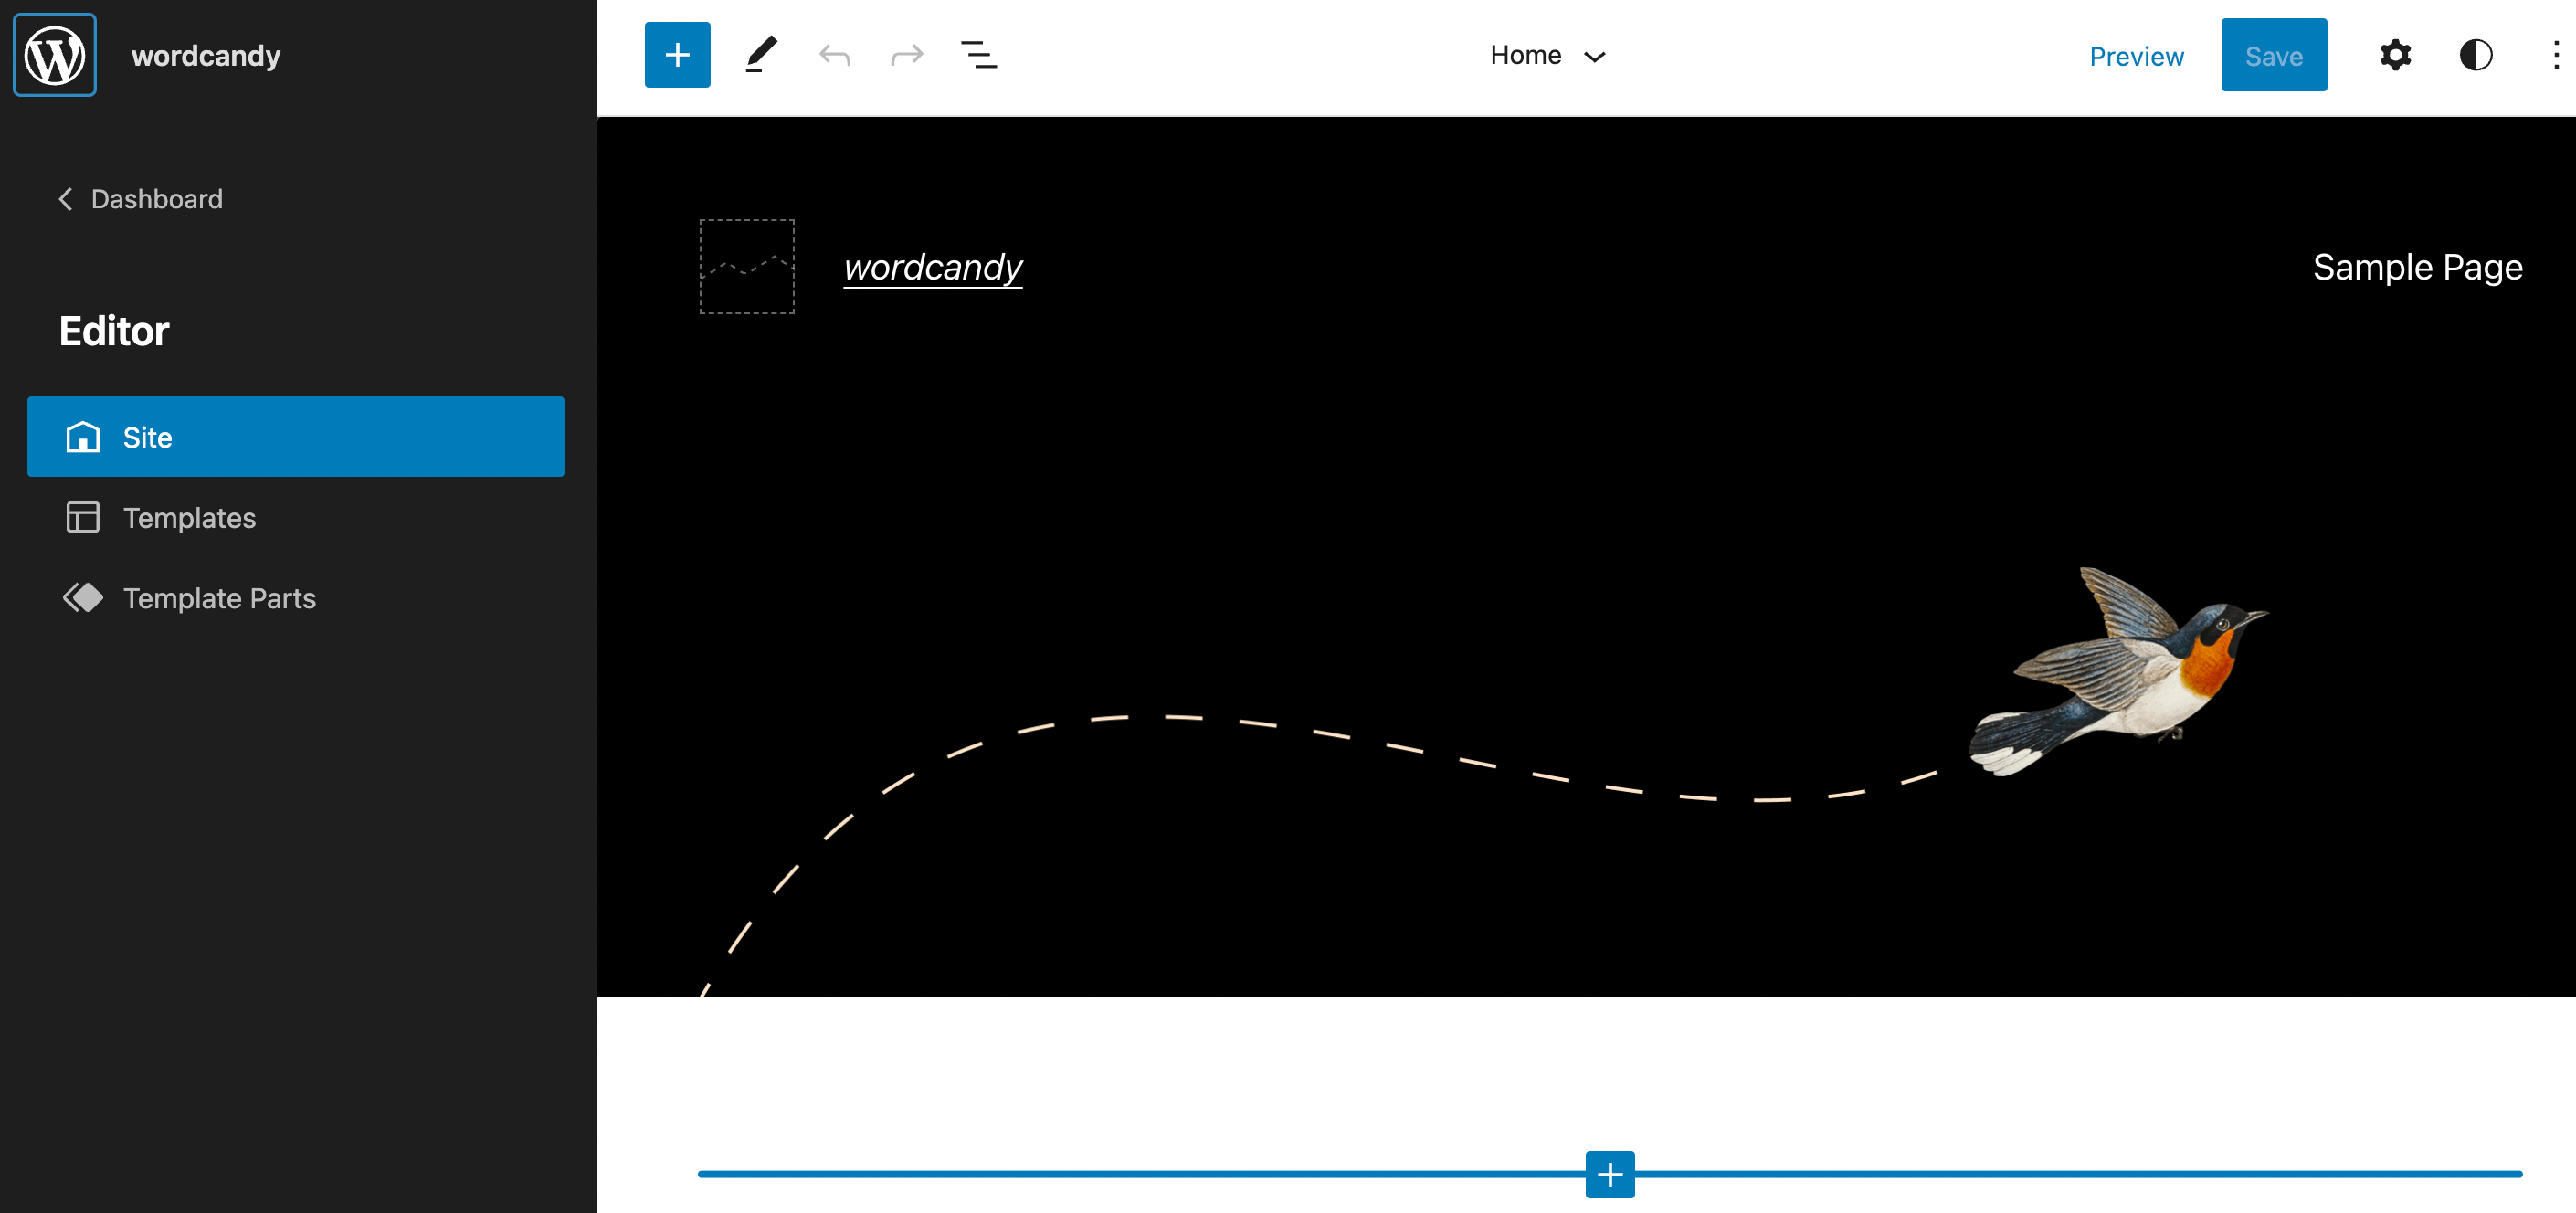The image size is (2576, 1213).
Task: Open the three-dot Options menu
Action: coord(2555,55)
